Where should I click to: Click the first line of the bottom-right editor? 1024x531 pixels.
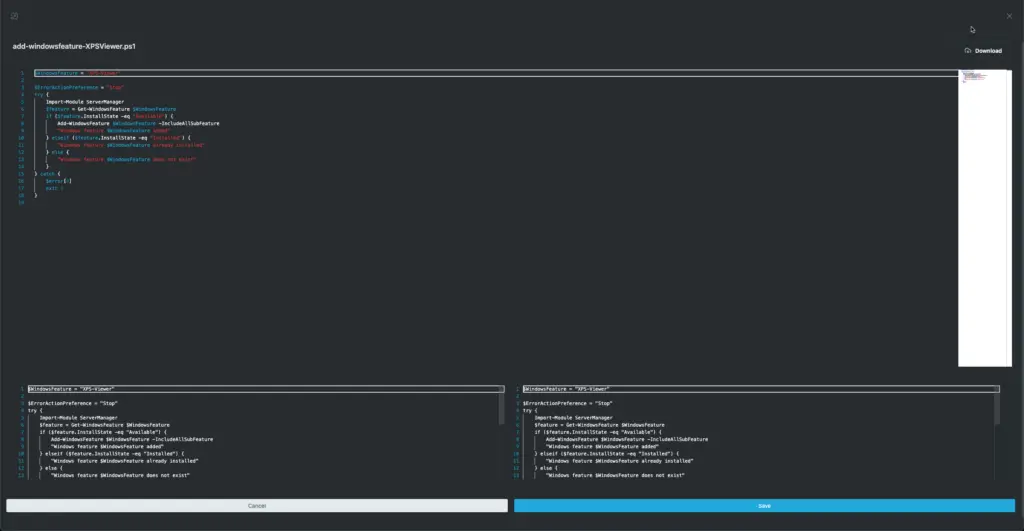(x=761, y=389)
